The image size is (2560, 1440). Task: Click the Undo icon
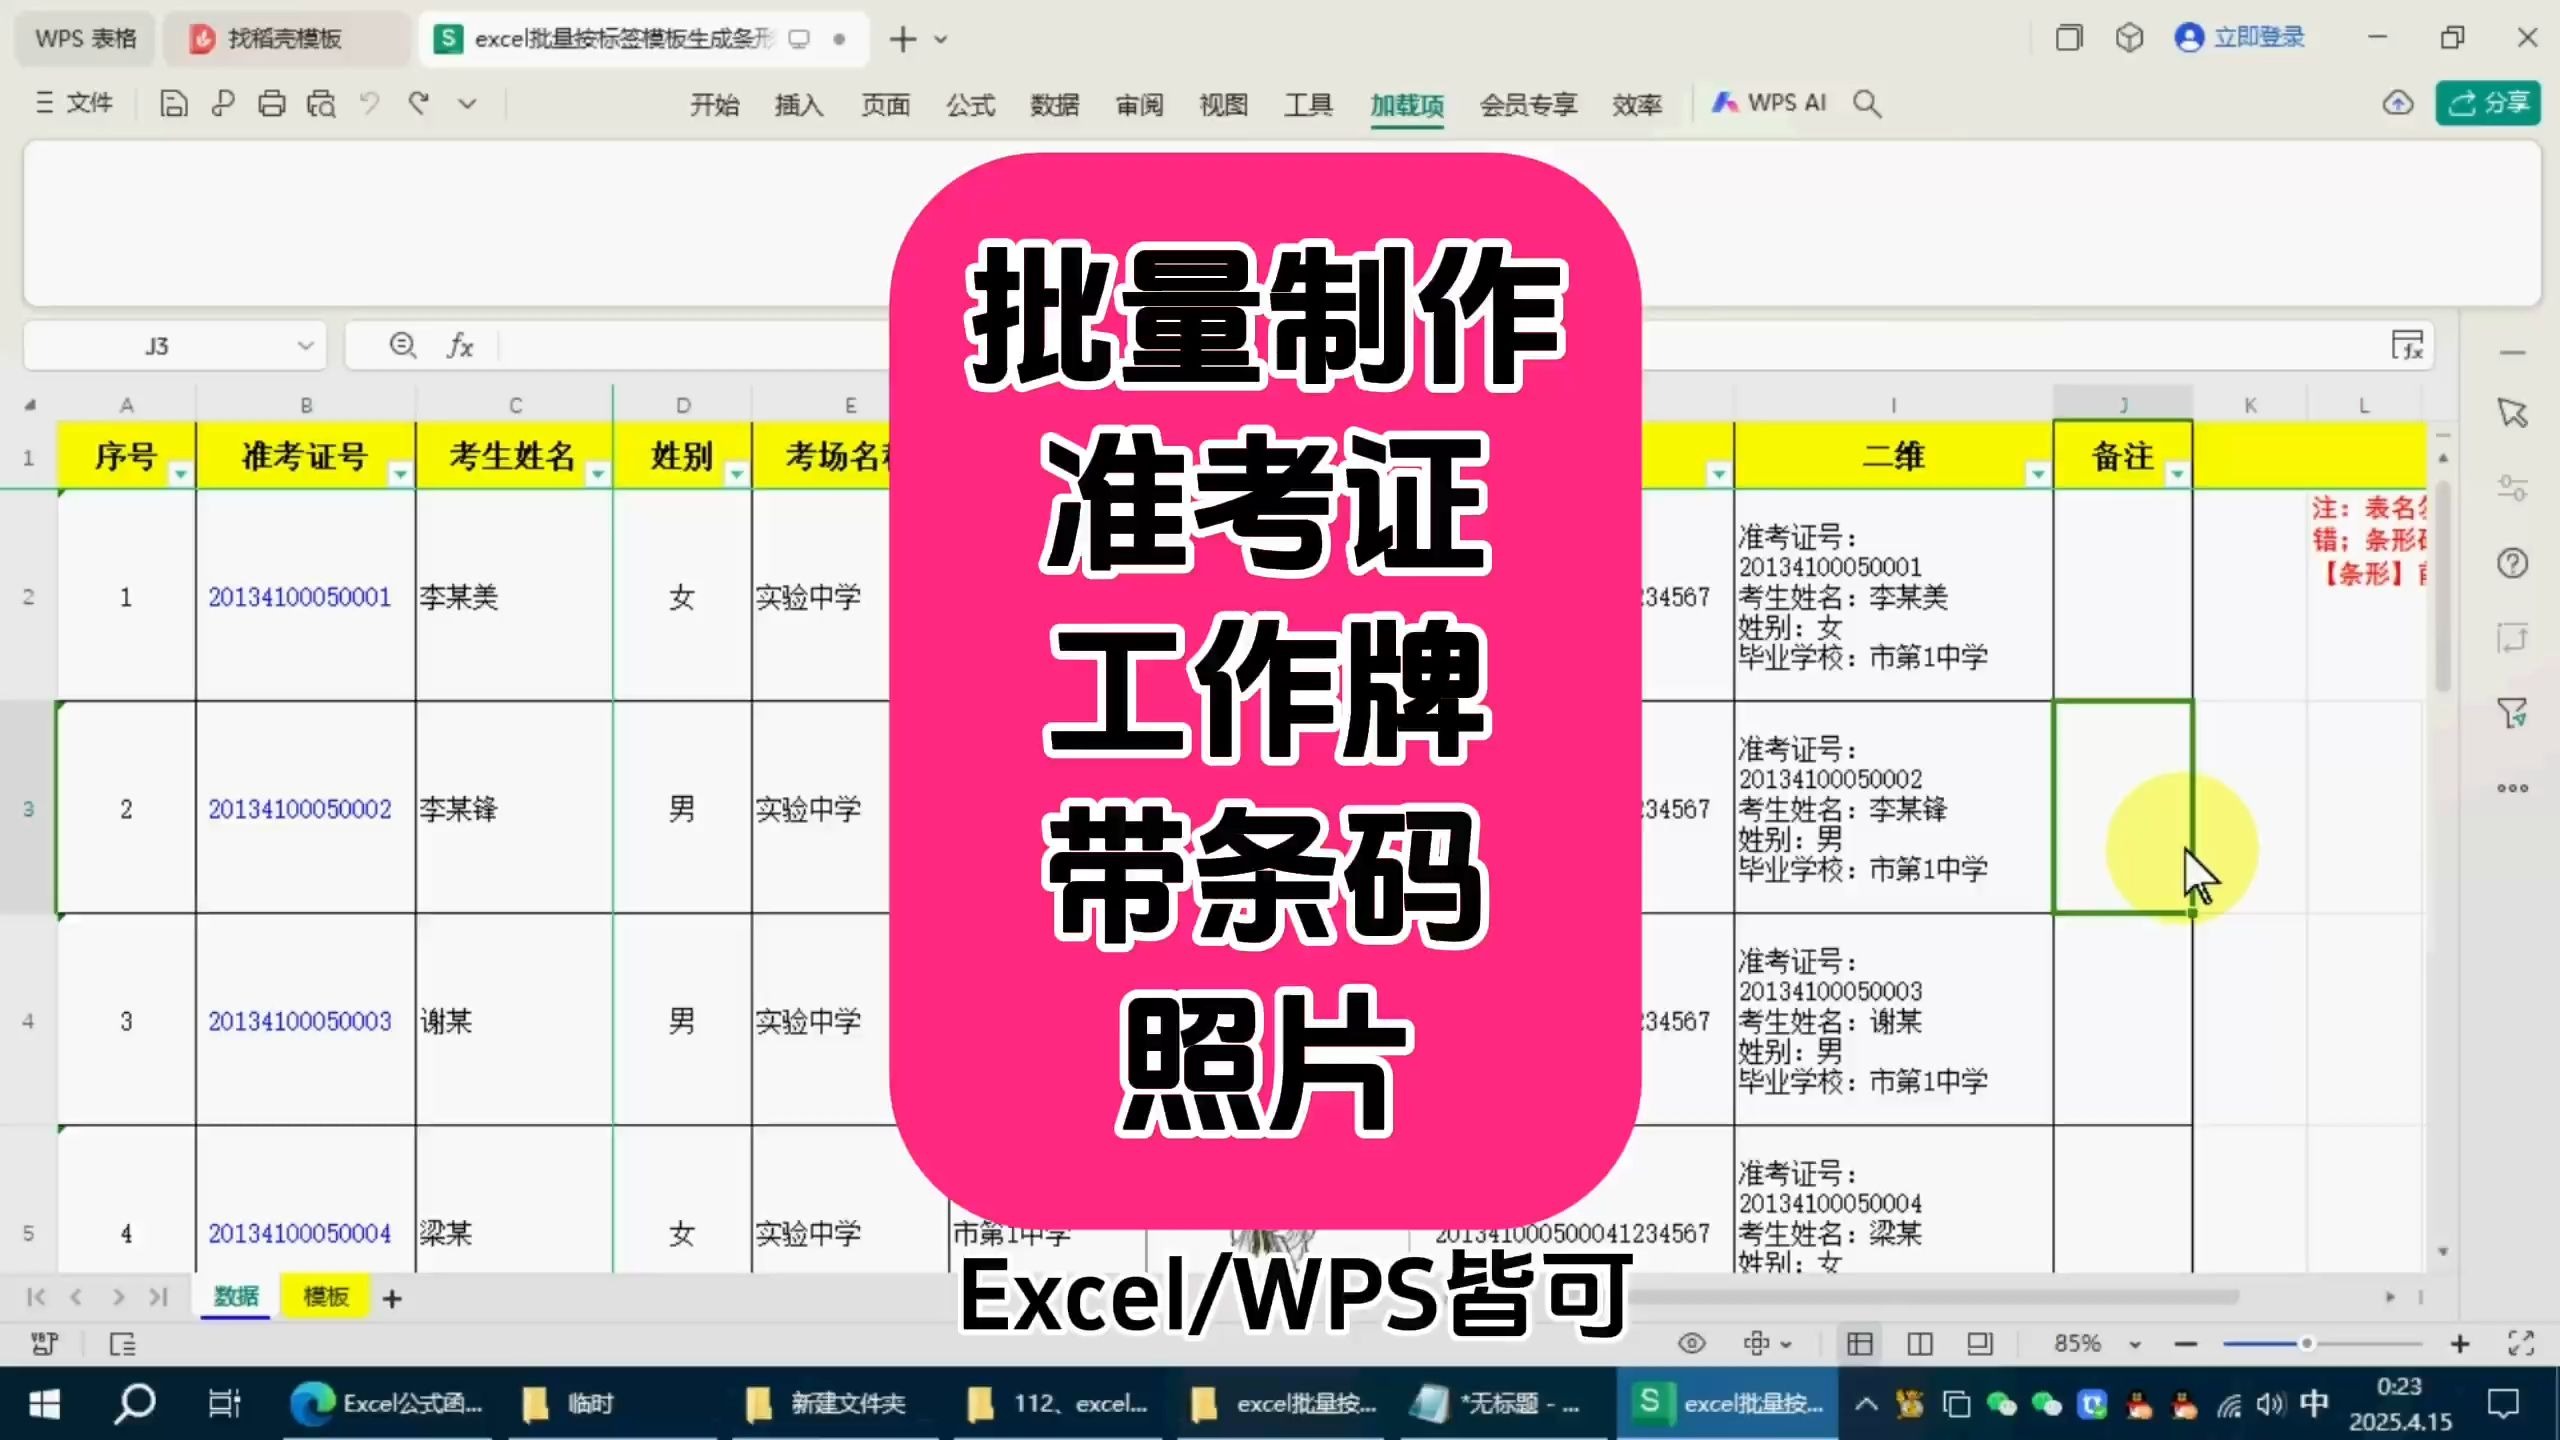tap(369, 103)
